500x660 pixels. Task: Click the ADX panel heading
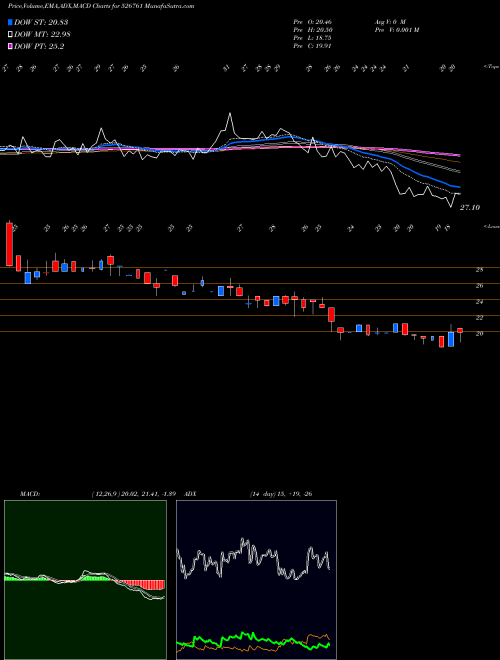[x=191, y=494]
